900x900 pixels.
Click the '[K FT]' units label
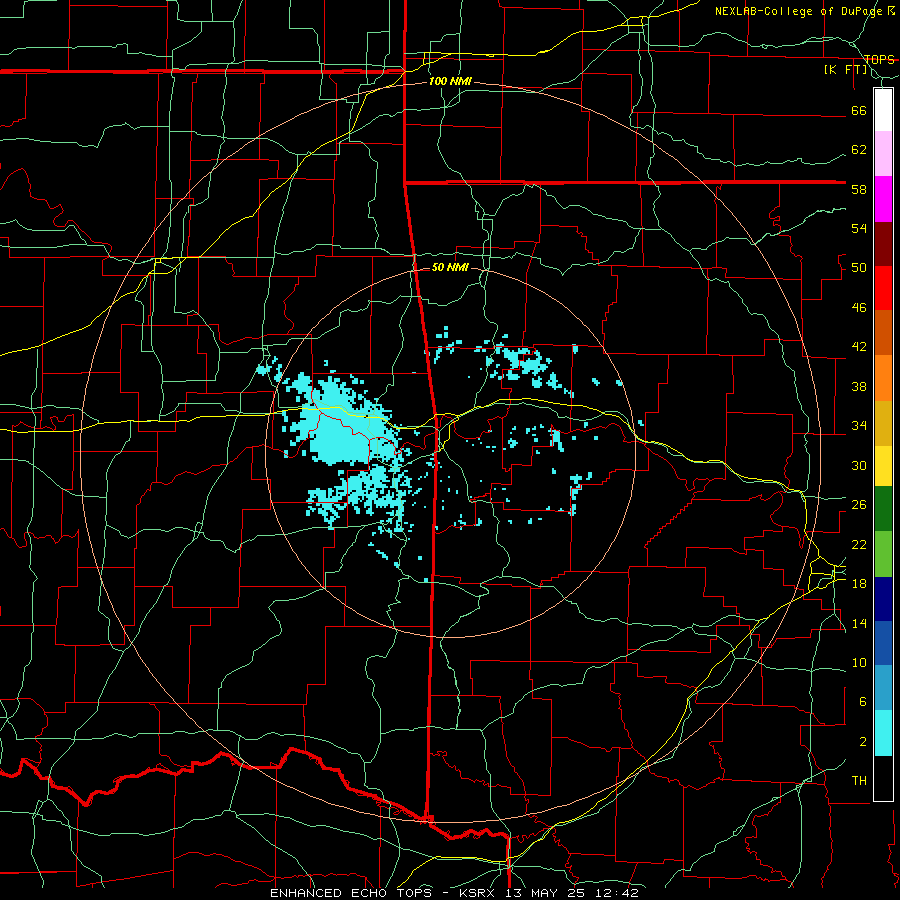(846, 69)
